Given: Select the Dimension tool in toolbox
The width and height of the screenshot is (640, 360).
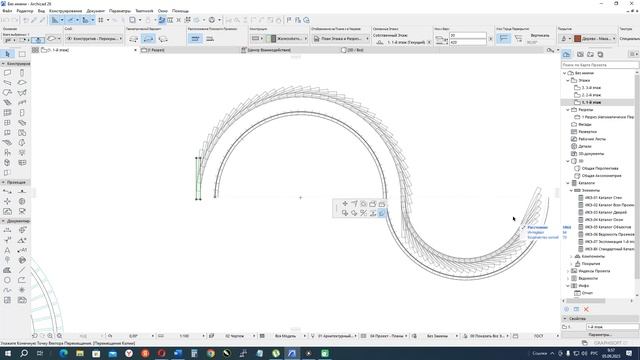Looking at the screenshot, I should pyautogui.click(x=7, y=230).
